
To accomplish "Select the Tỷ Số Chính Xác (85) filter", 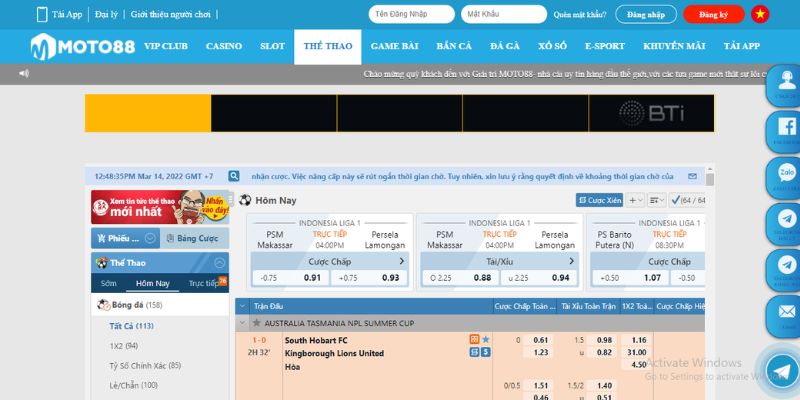I will click(145, 365).
